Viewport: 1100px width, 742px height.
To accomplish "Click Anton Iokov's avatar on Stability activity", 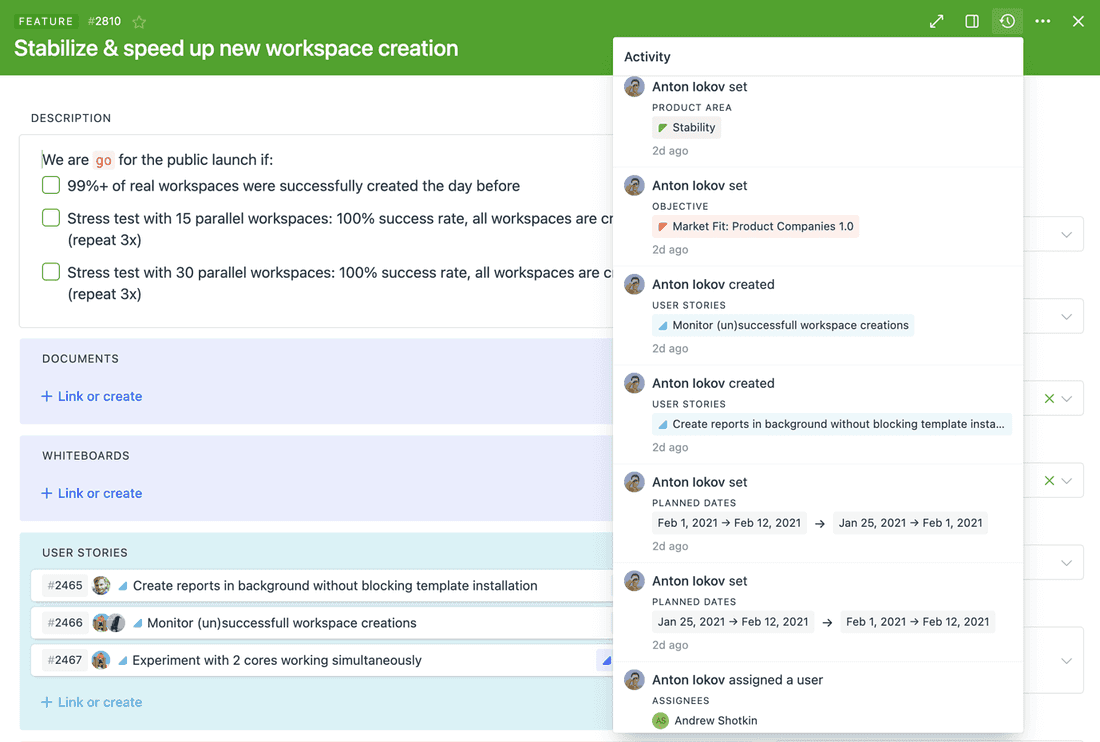I will pos(634,87).
